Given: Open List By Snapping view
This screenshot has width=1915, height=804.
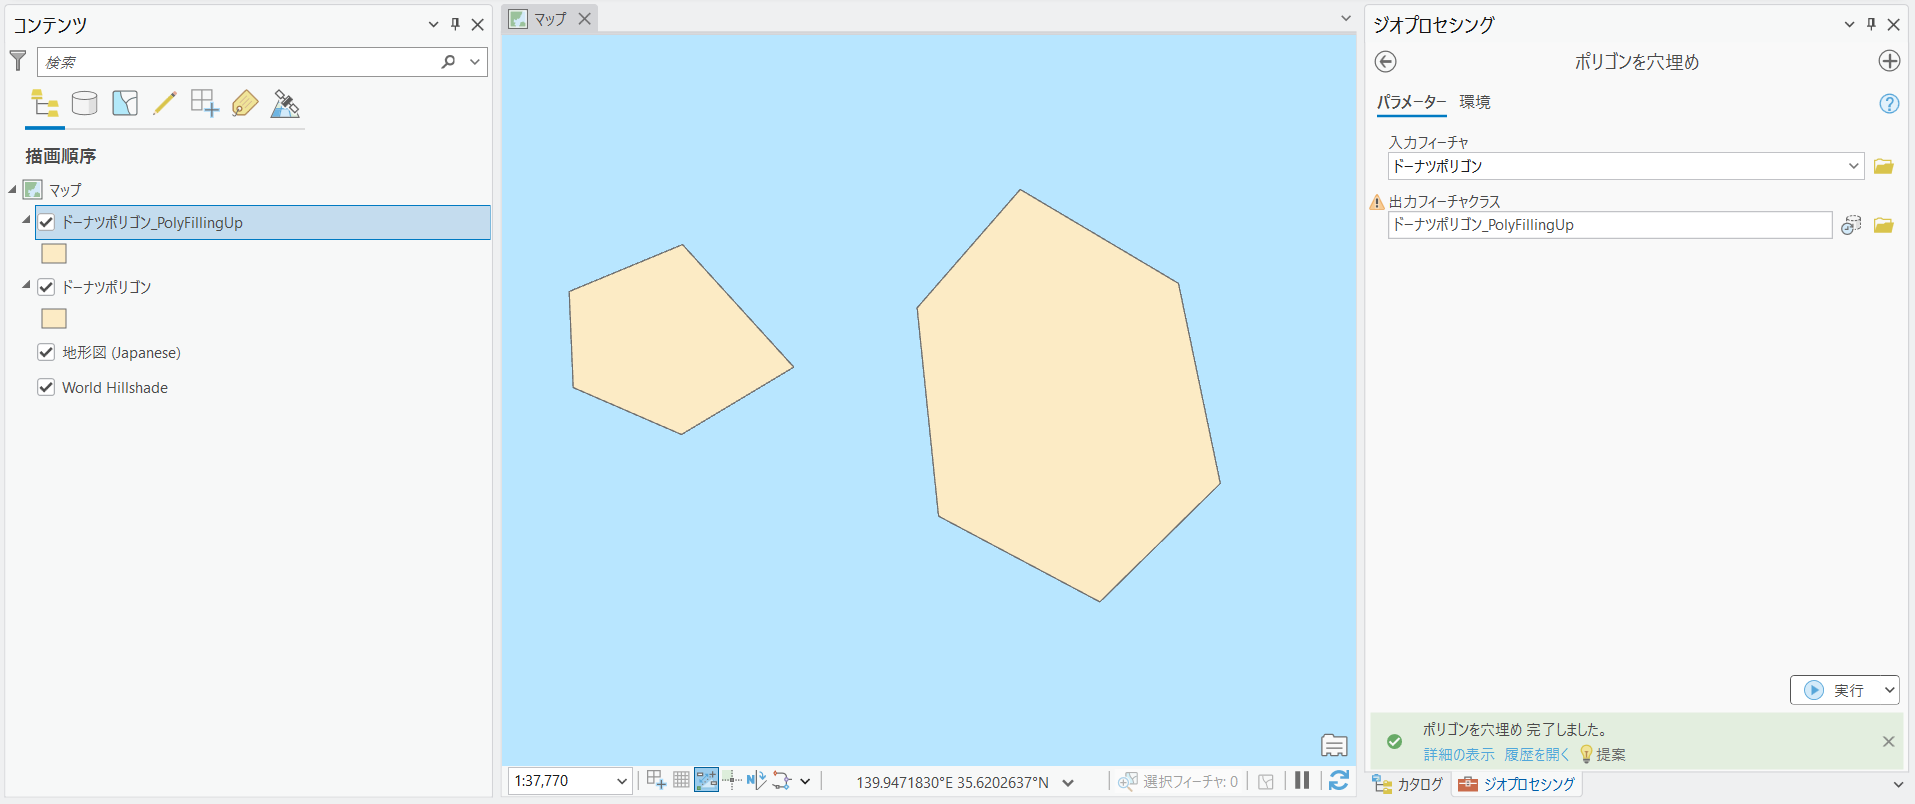Looking at the screenshot, I should coord(205,104).
